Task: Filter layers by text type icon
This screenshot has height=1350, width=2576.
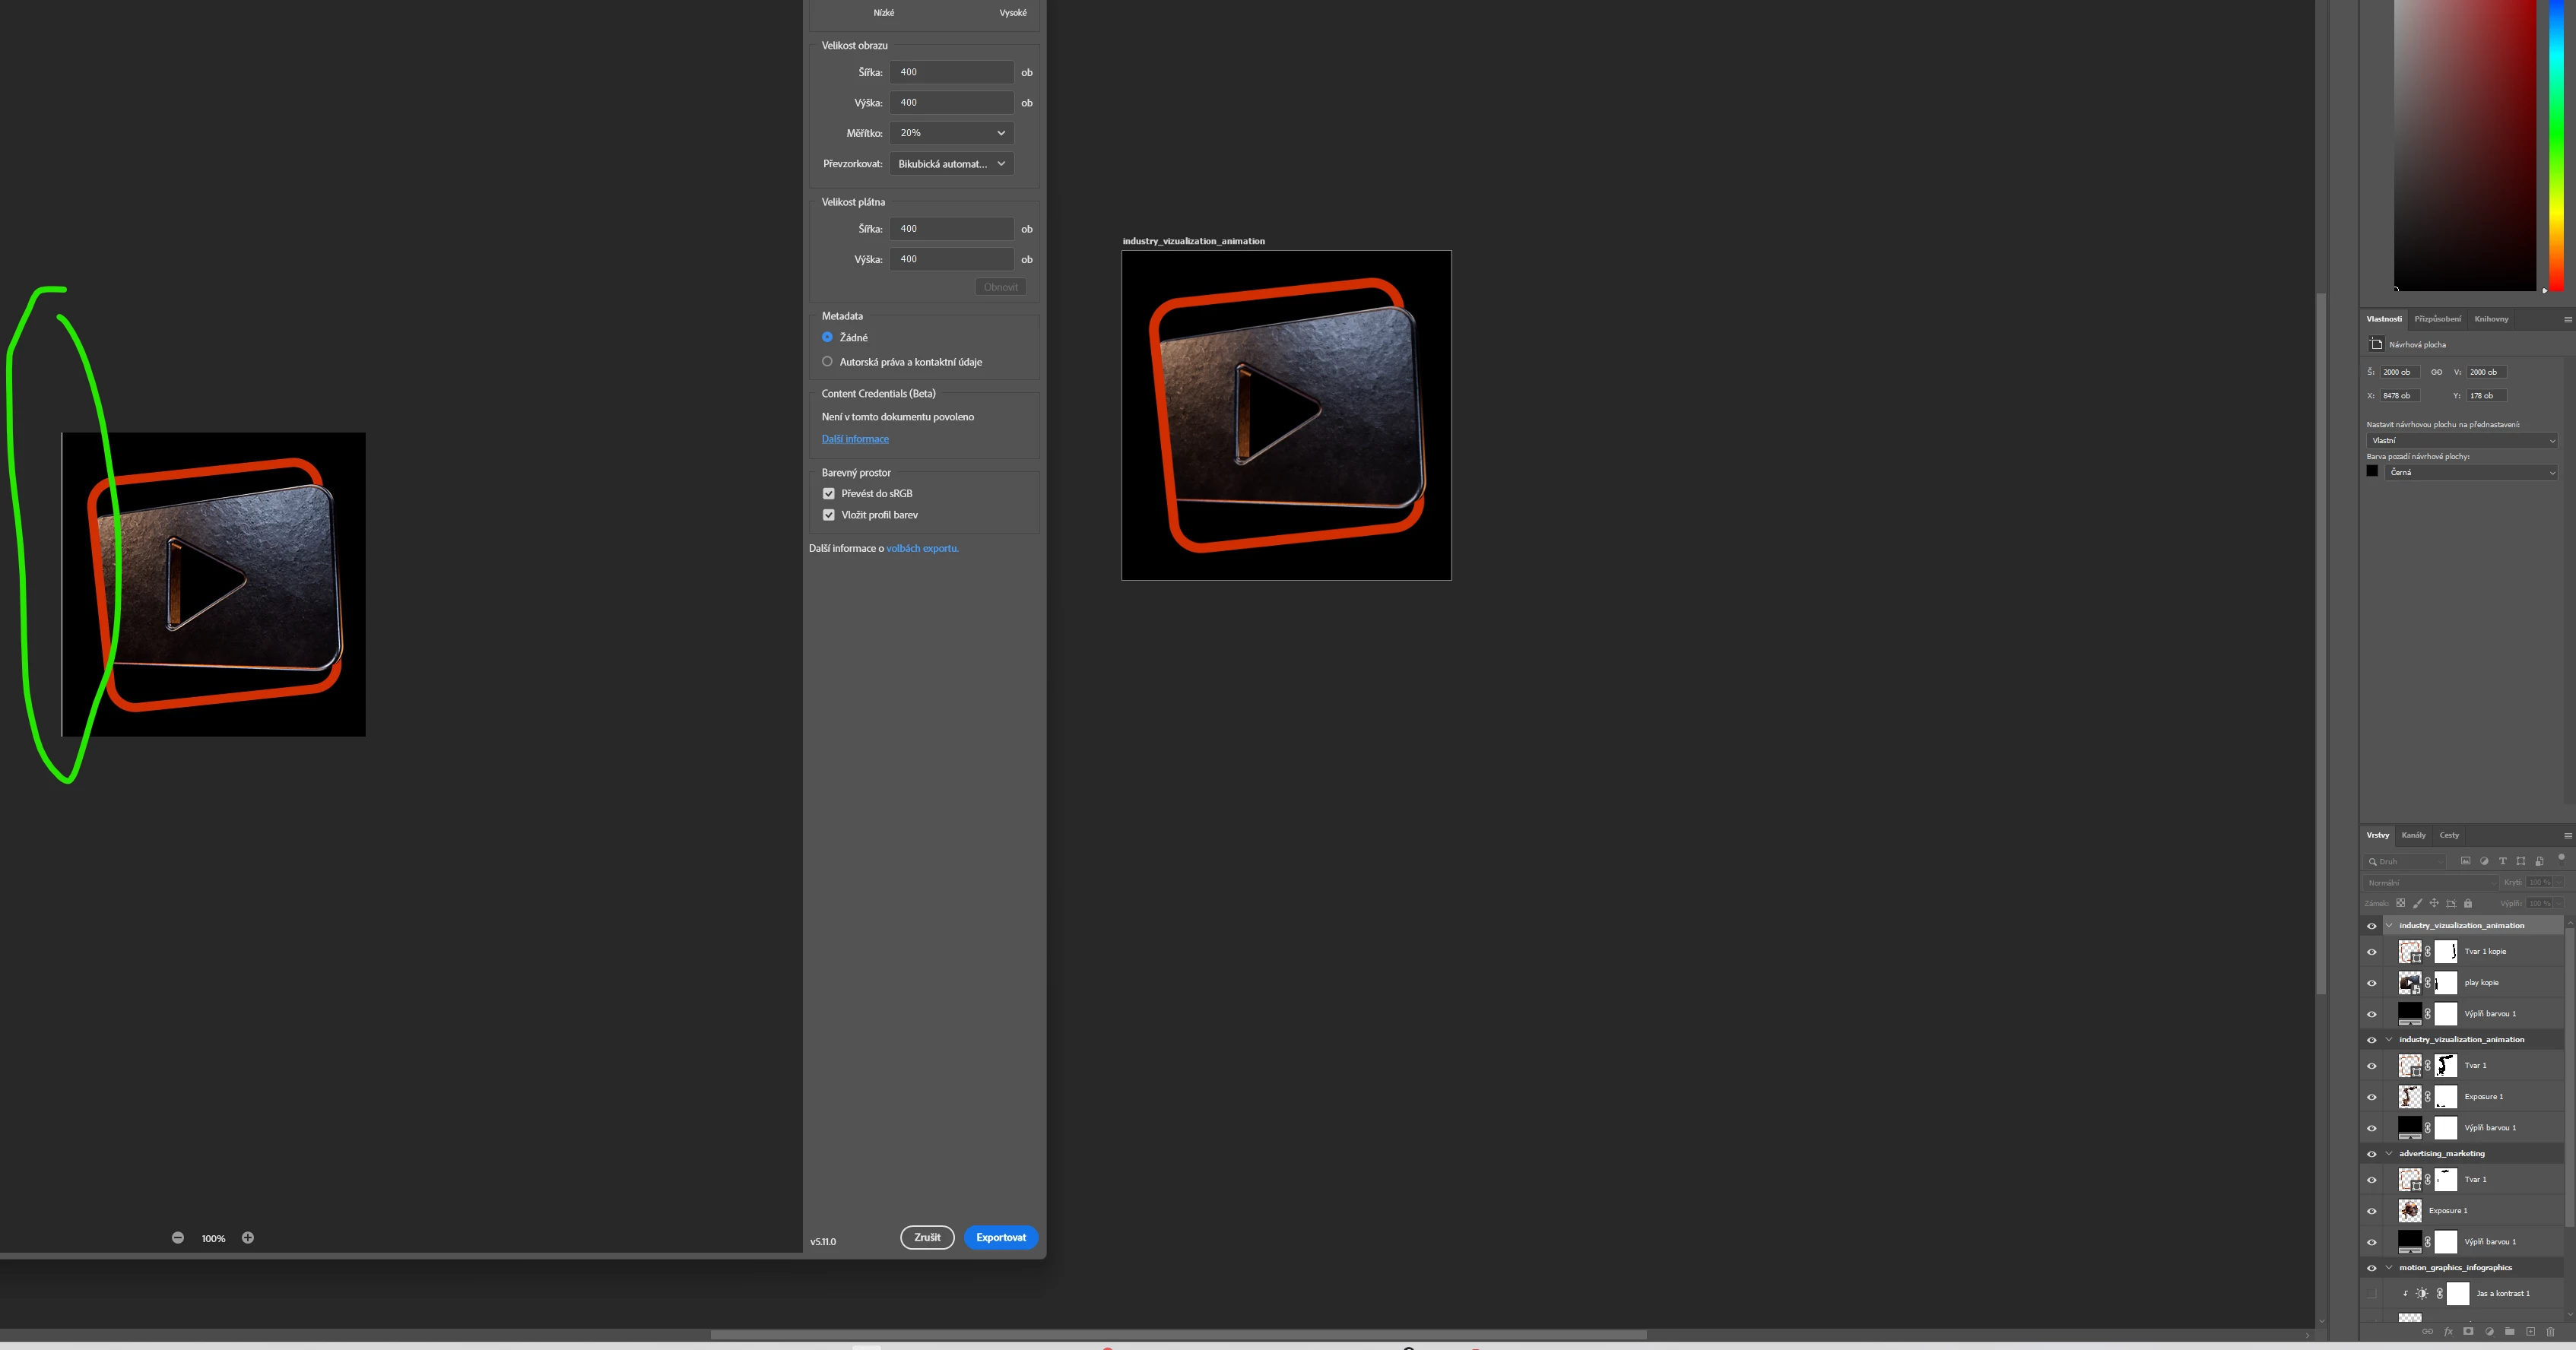Action: [x=2503, y=861]
